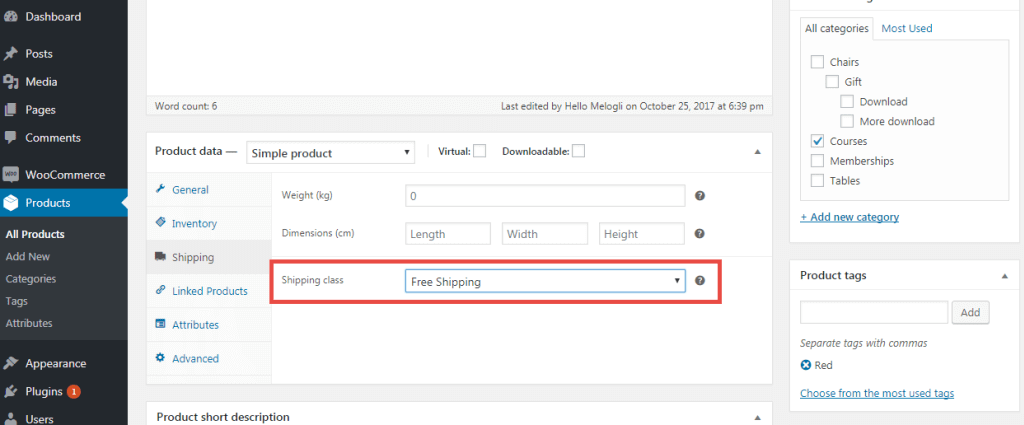Image resolution: width=1024 pixels, height=425 pixels.
Task: Click the Add new category link
Action: [x=849, y=217]
